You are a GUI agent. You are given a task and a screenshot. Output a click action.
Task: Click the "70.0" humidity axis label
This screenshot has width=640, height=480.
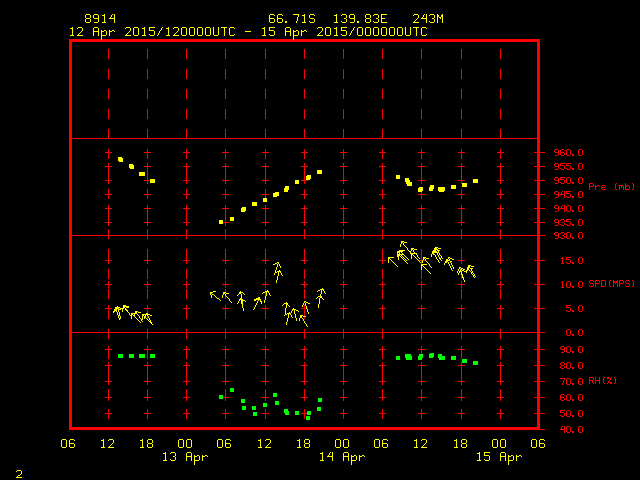click(x=571, y=382)
